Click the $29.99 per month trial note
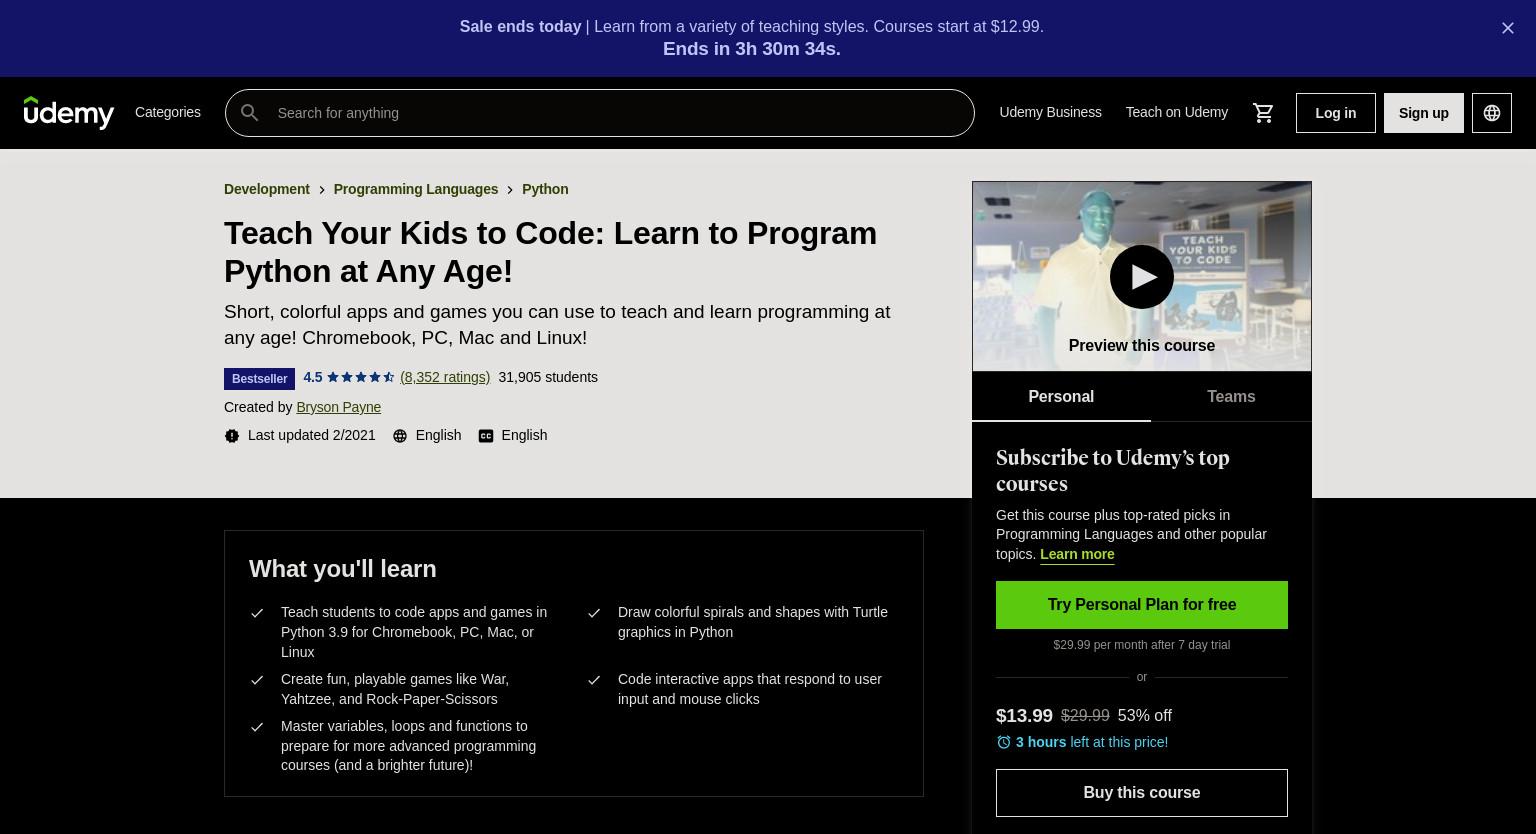1536x834 pixels. 1142,645
